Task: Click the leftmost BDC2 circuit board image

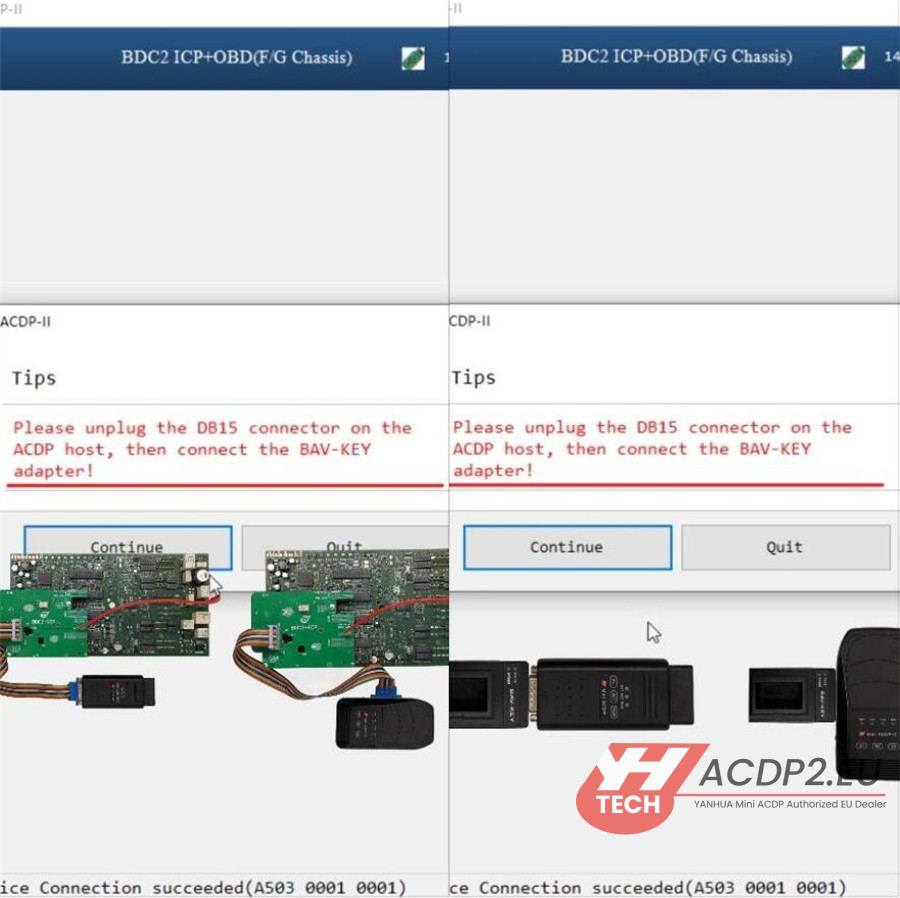Action: pyautogui.click(x=105, y=605)
